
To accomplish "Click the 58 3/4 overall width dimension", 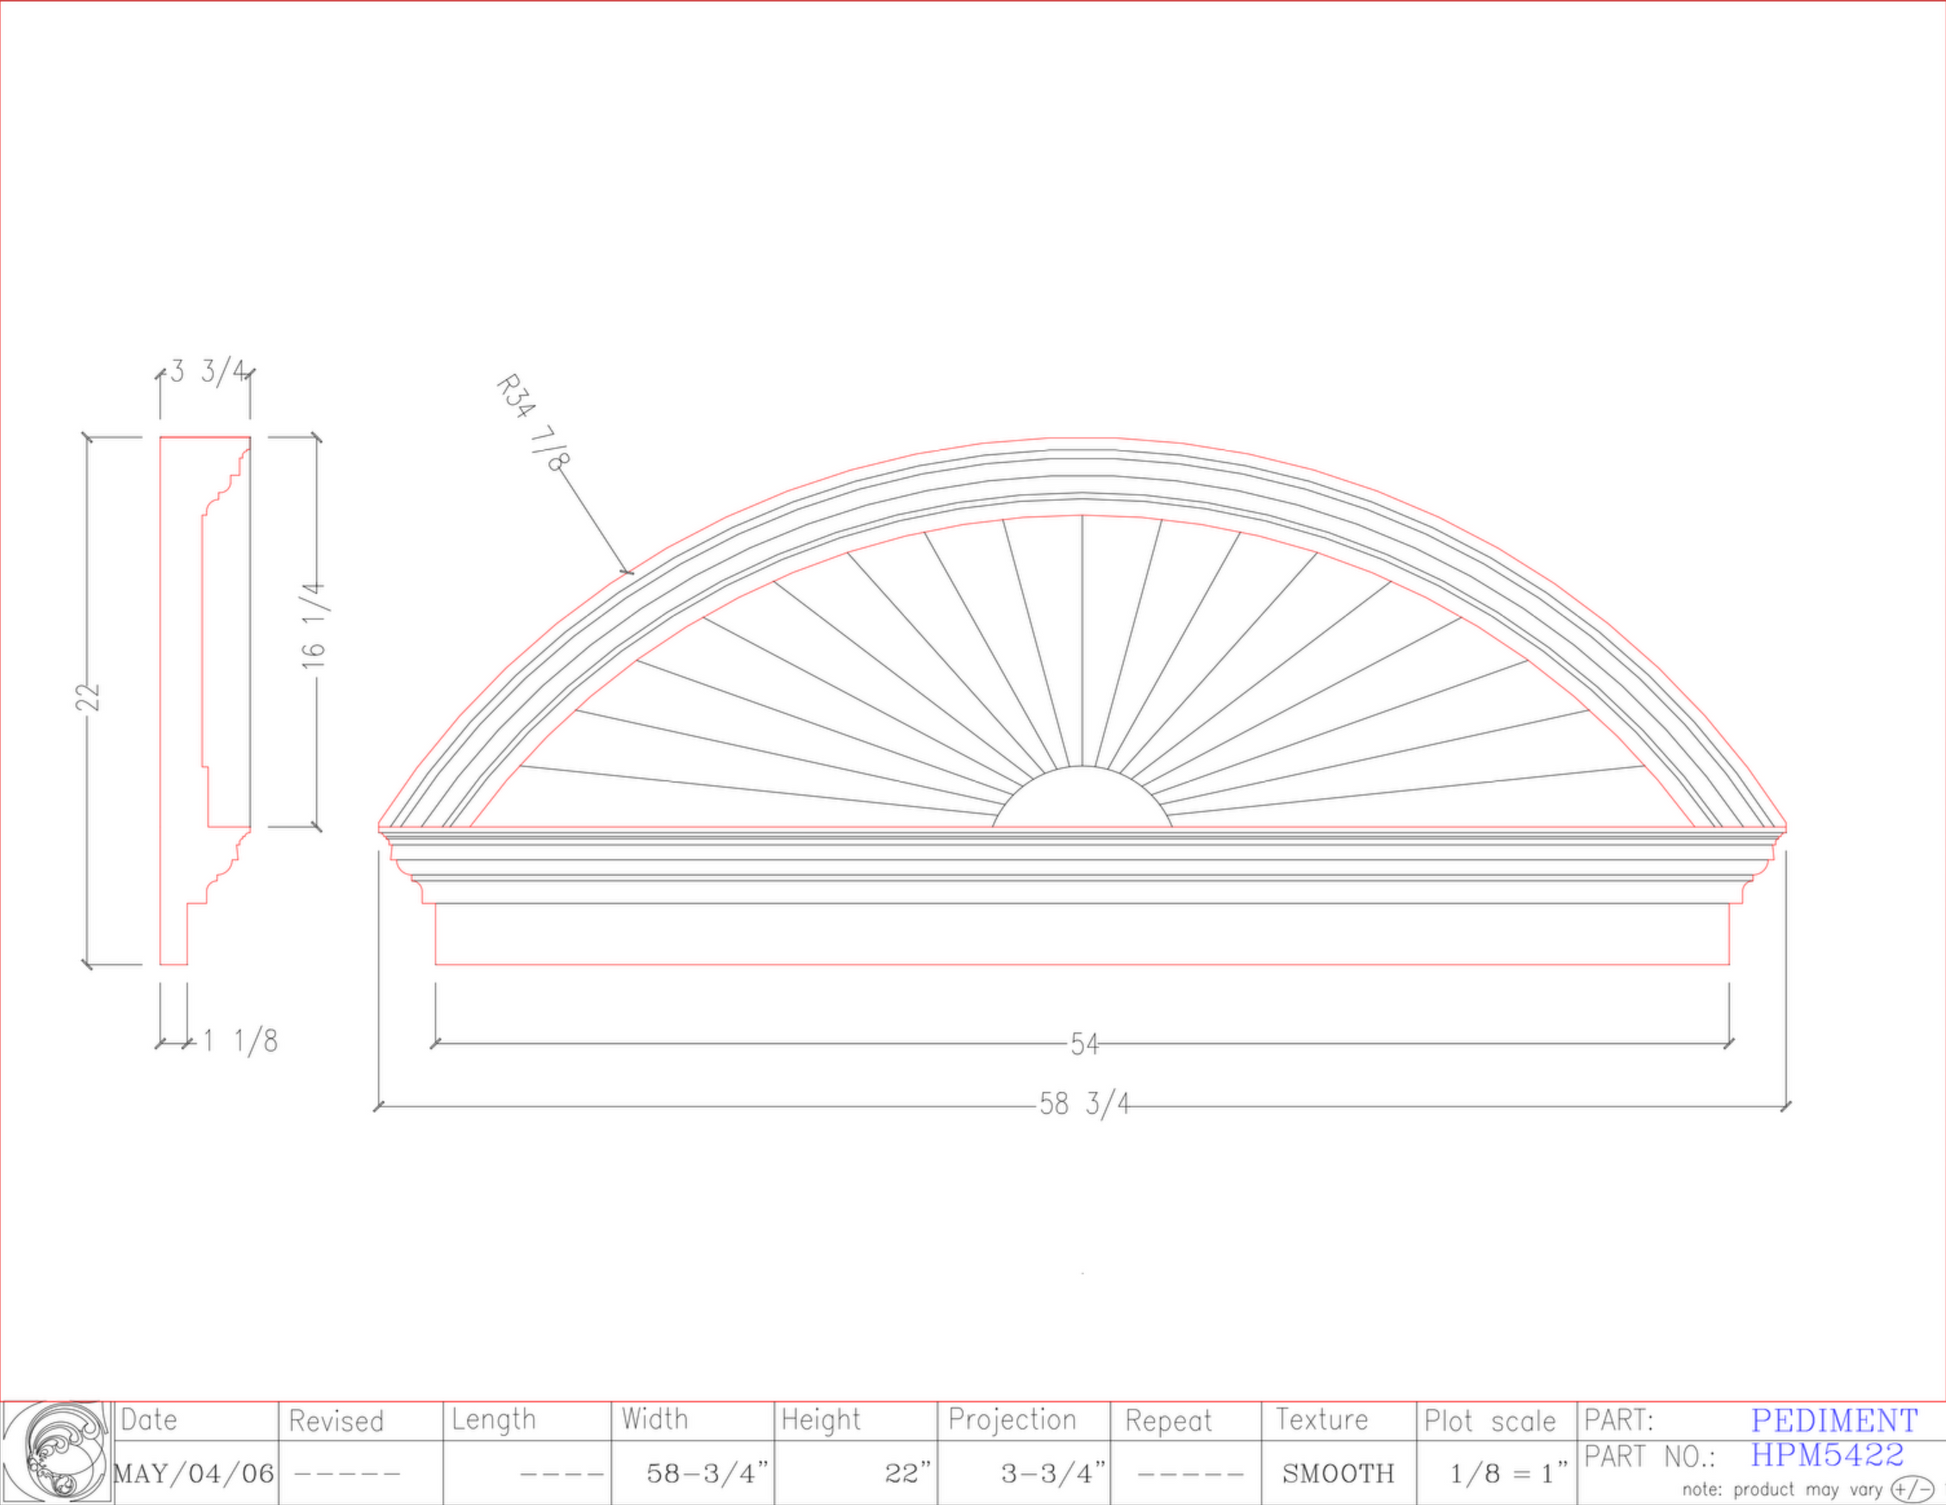I will tap(1084, 1104).
